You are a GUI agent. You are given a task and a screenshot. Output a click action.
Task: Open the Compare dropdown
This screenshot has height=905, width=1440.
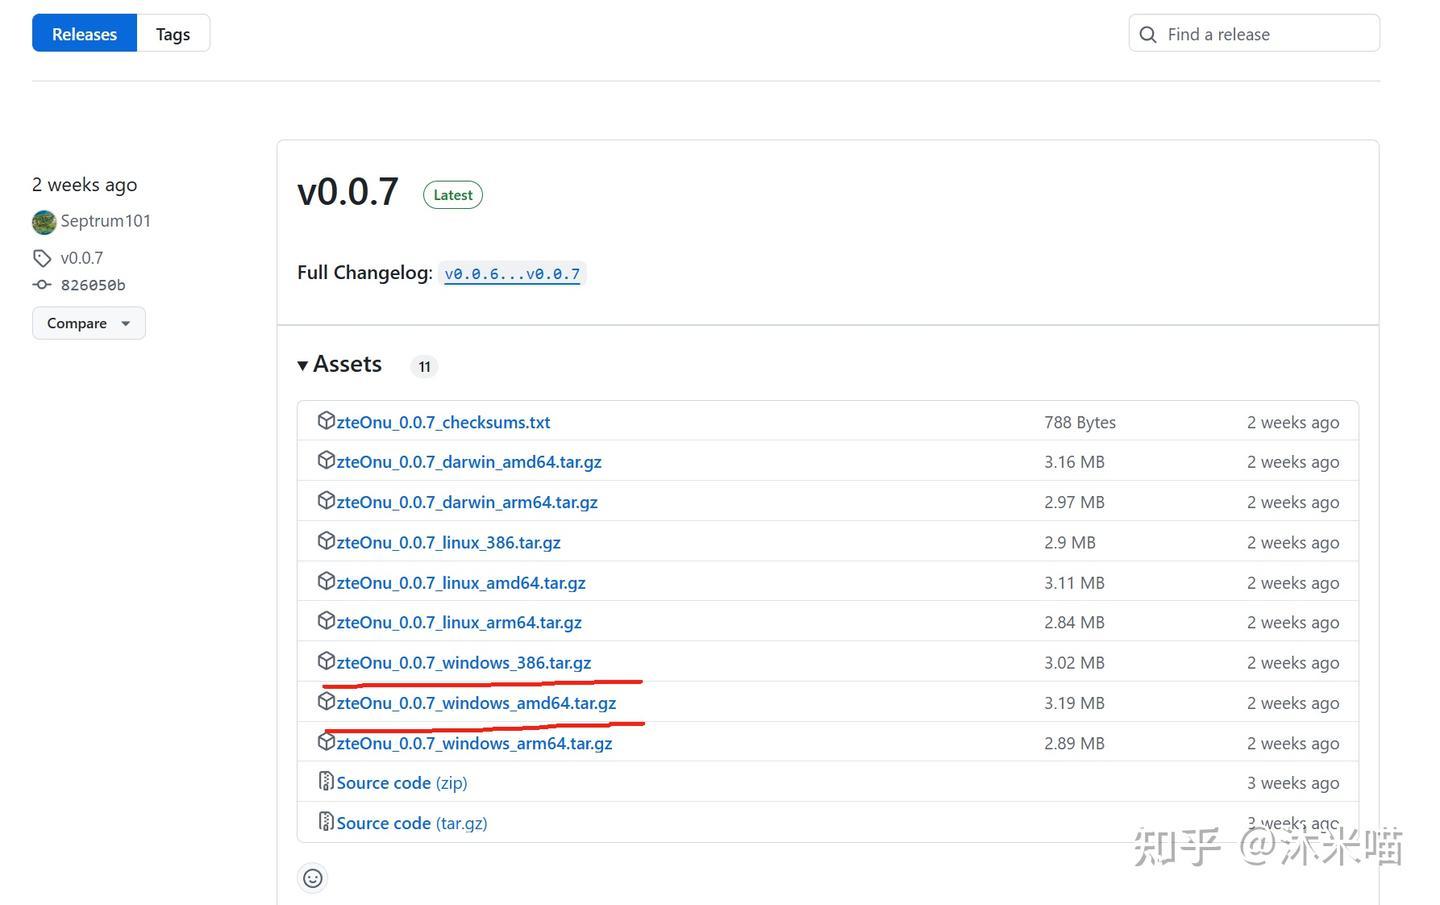click(x=89, y=323)
